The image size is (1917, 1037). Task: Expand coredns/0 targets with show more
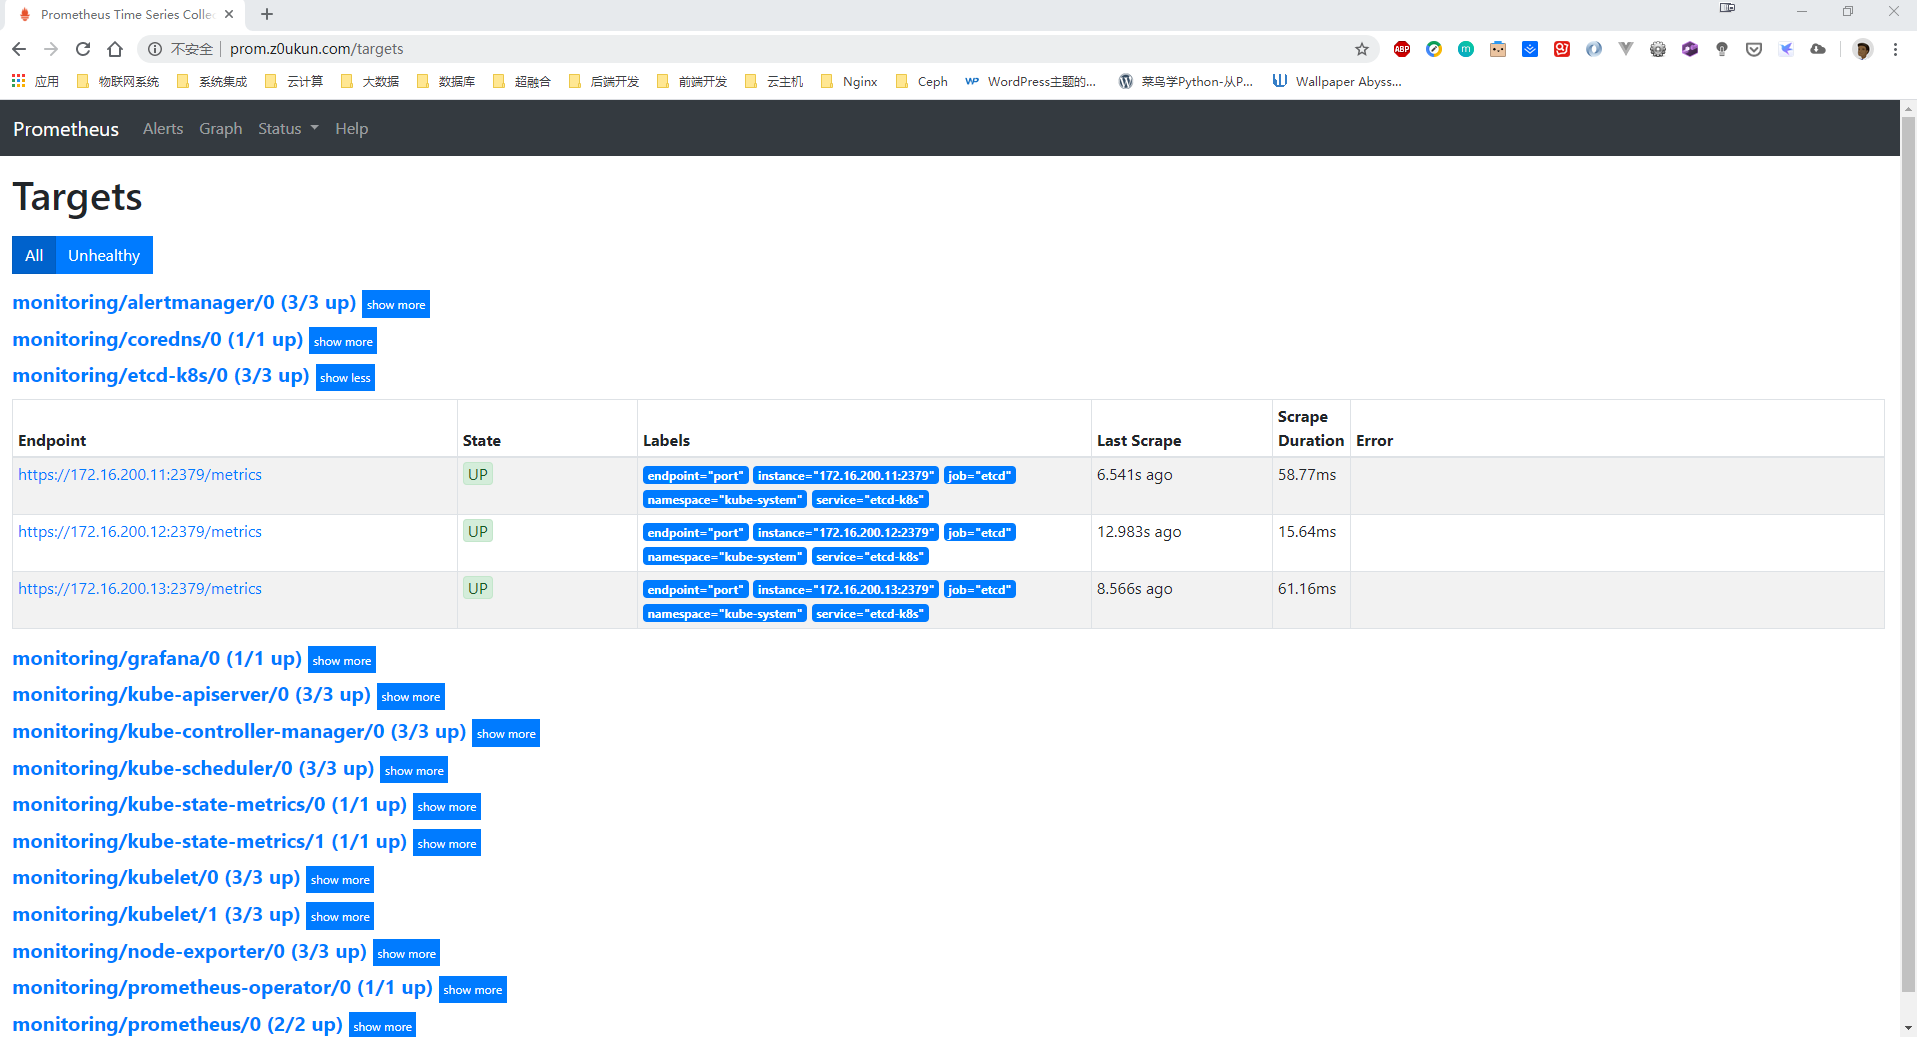click(343, 341)
